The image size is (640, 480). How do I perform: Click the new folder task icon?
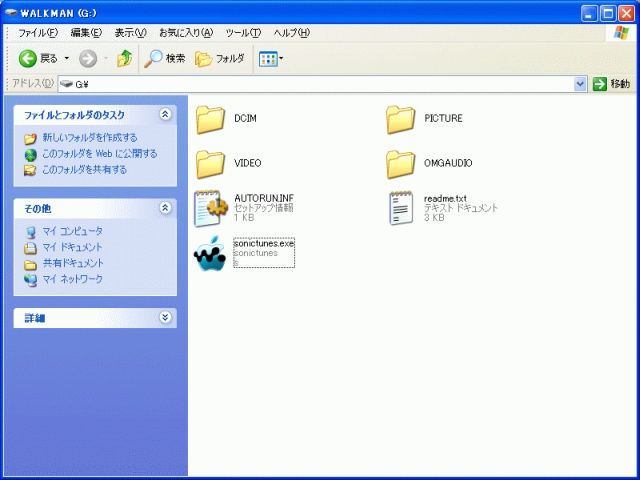point(30,139)
